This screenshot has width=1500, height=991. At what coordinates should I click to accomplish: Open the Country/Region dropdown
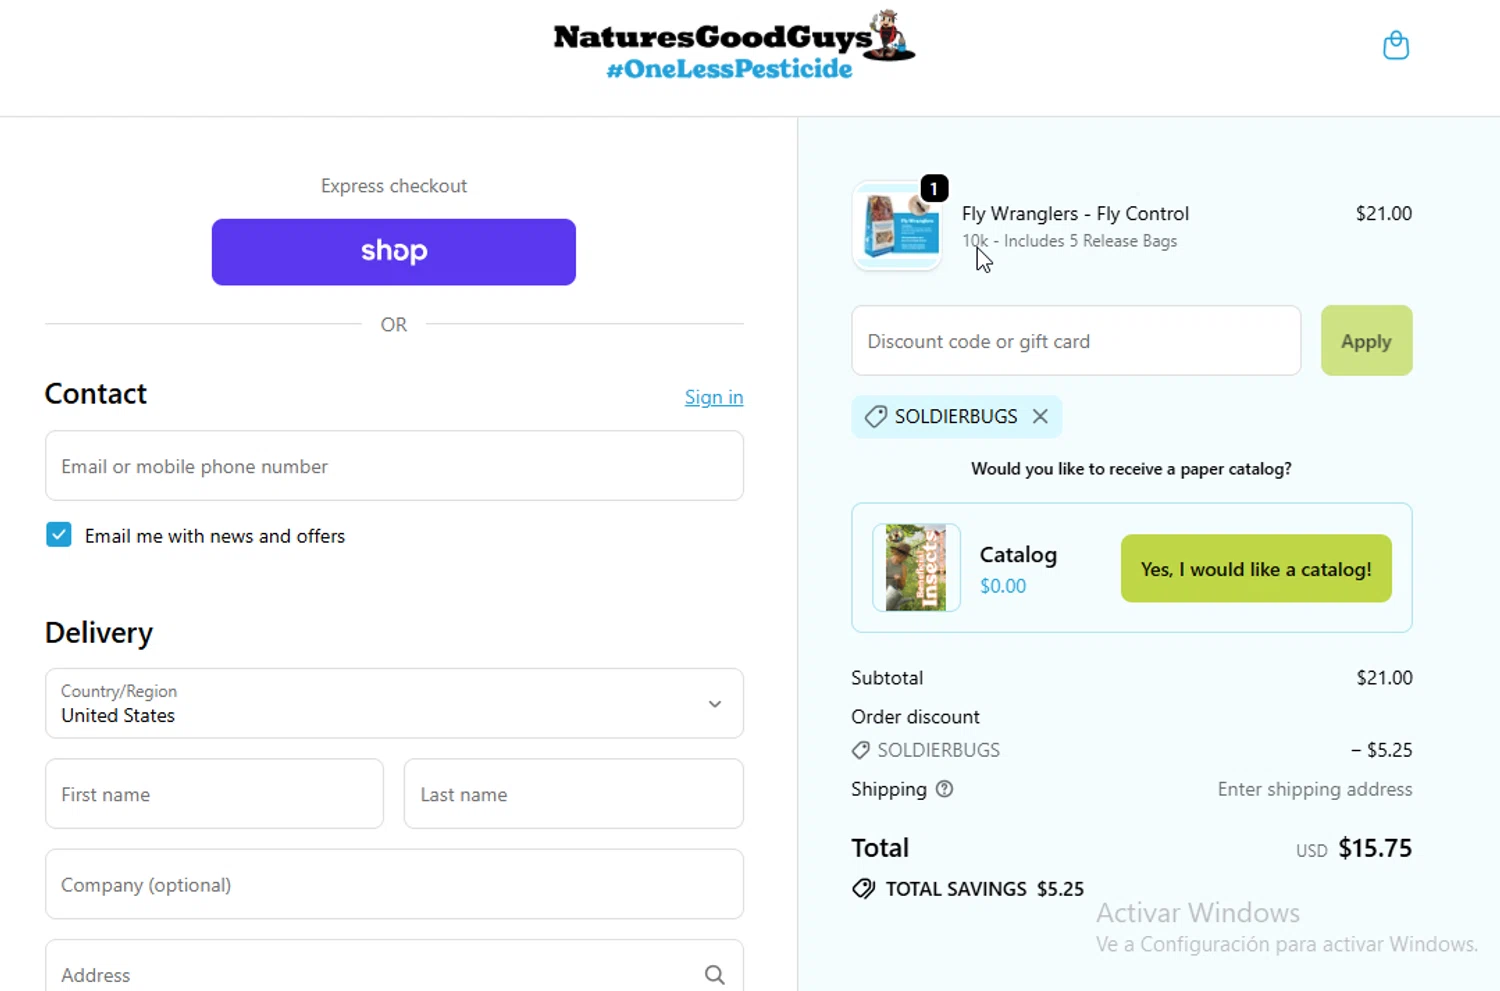coord(394,703)
